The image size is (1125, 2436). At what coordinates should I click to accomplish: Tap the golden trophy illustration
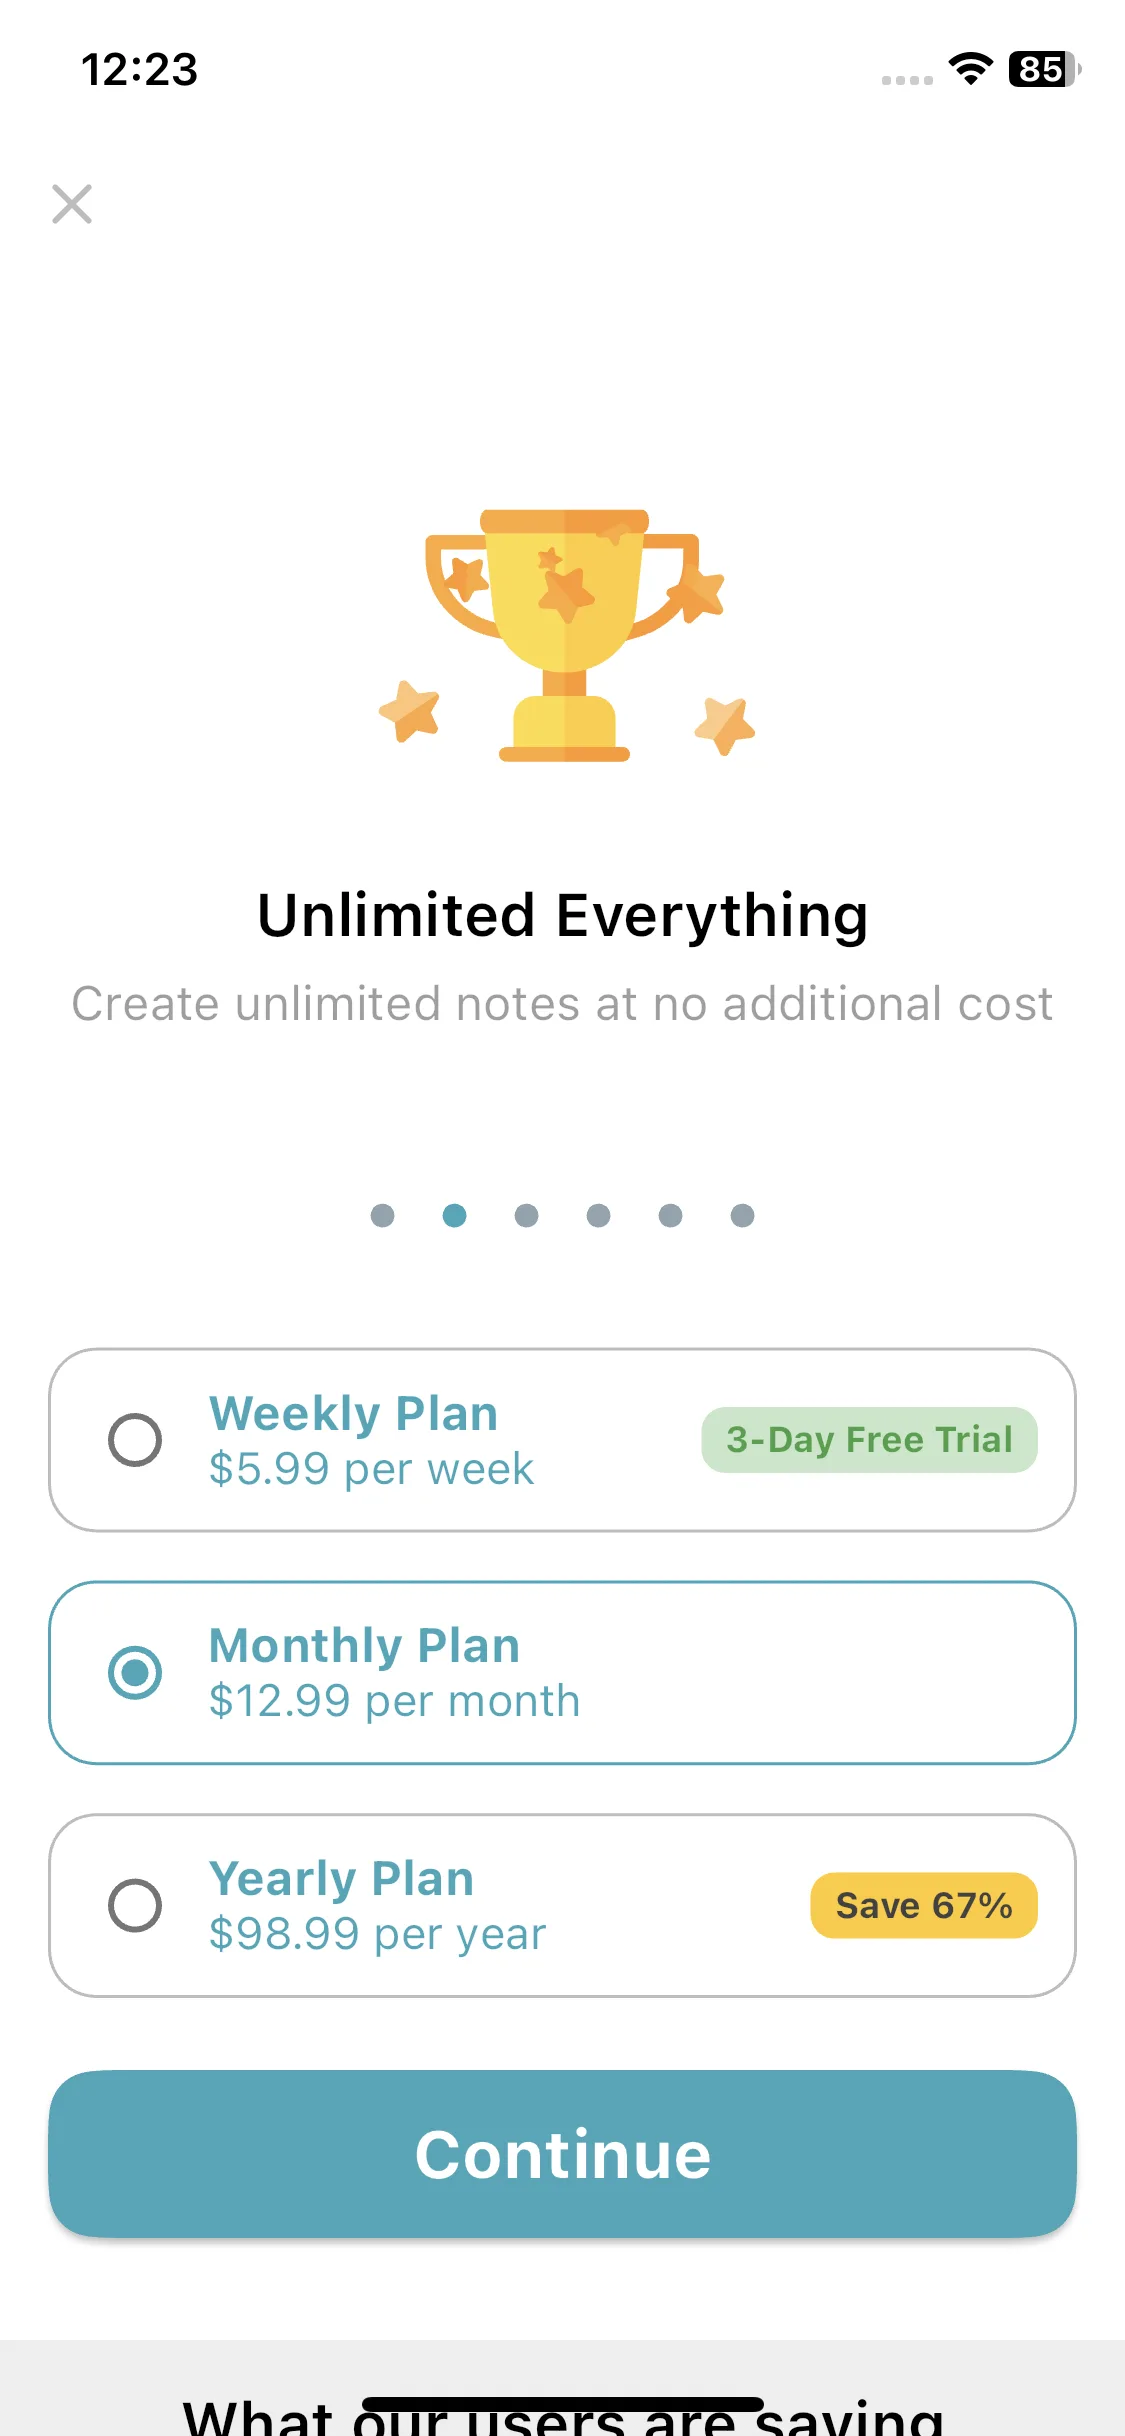(565, 635)
